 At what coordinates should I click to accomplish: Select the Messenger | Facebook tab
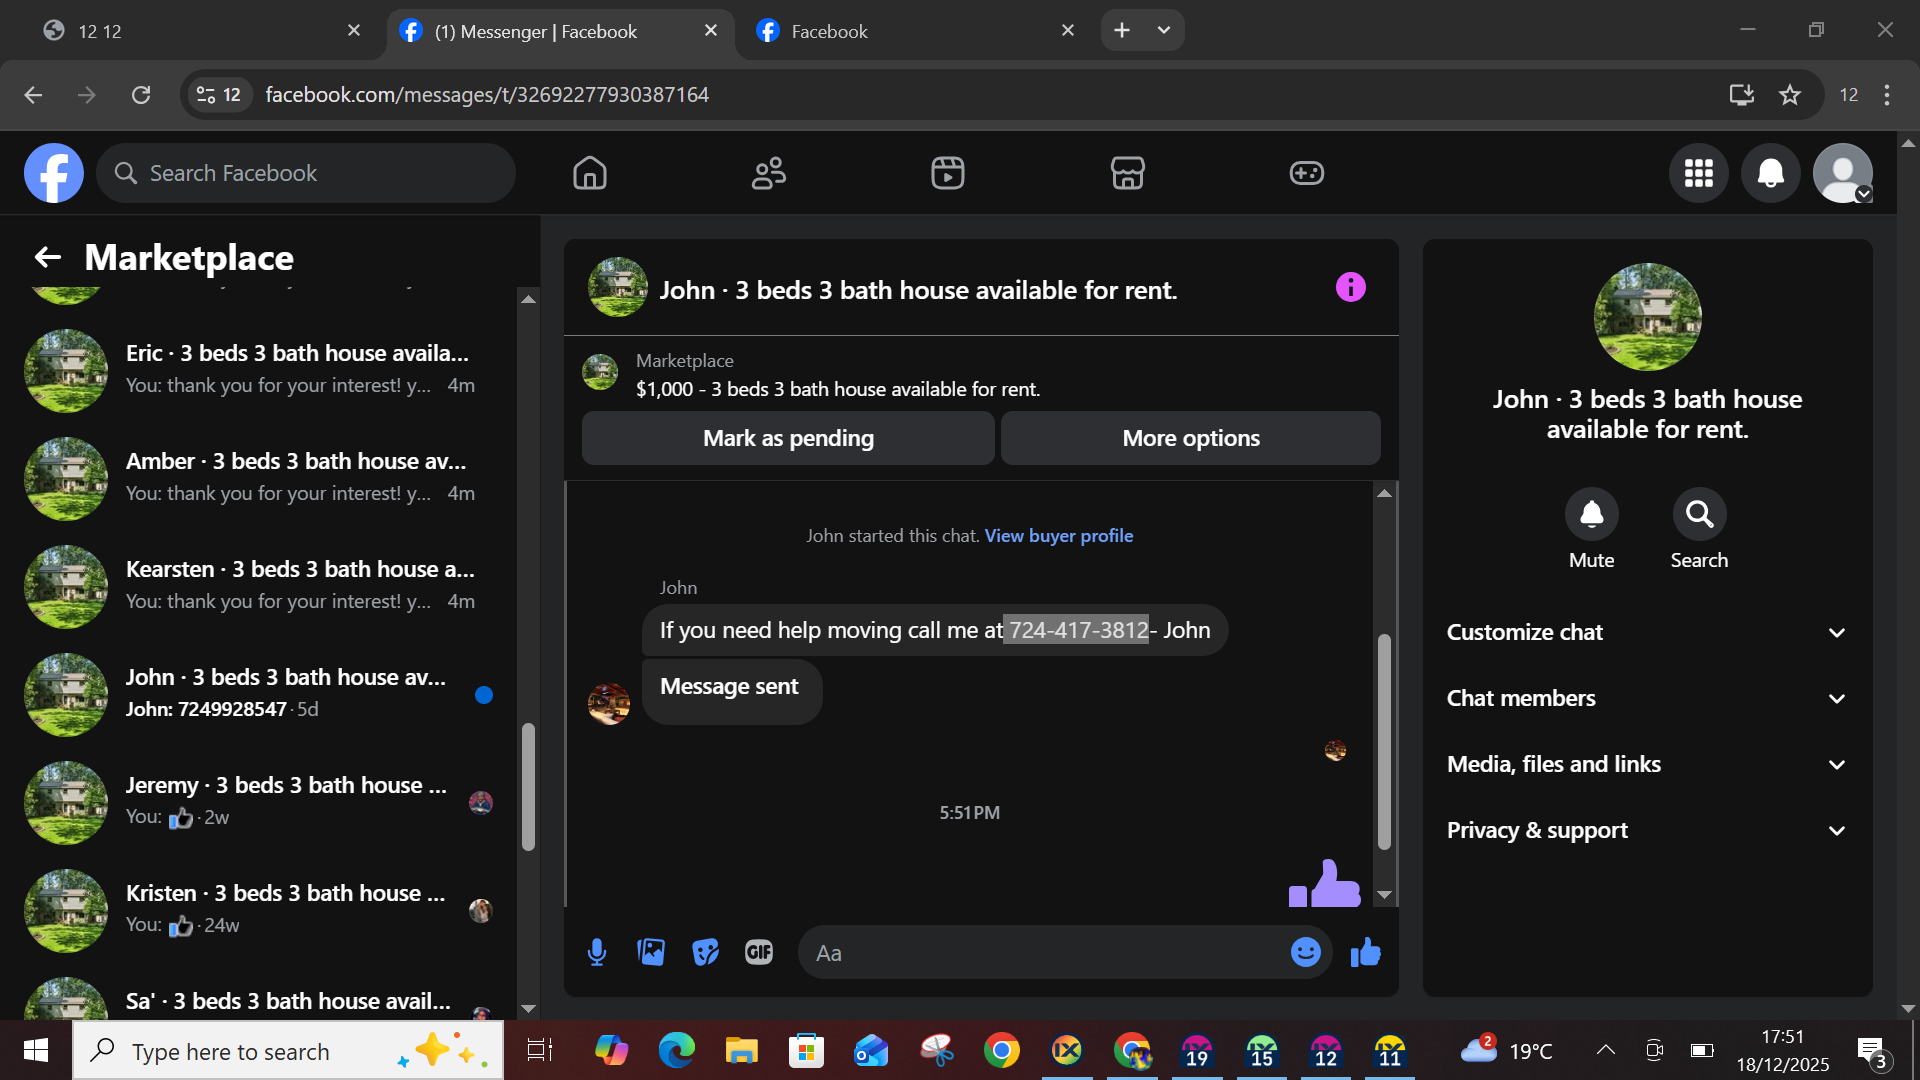pos(560,31)
